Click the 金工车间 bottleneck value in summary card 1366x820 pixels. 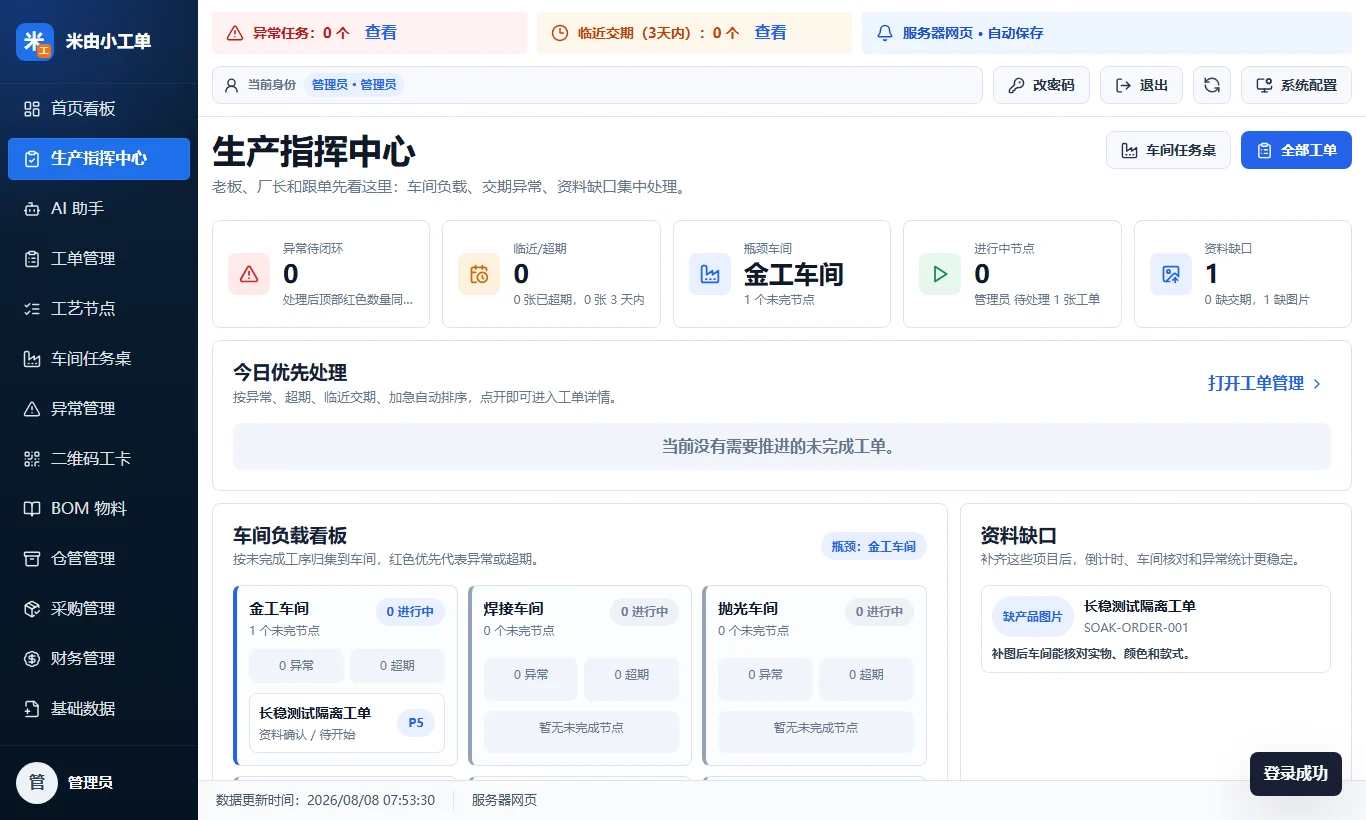(x=794, y=274)
